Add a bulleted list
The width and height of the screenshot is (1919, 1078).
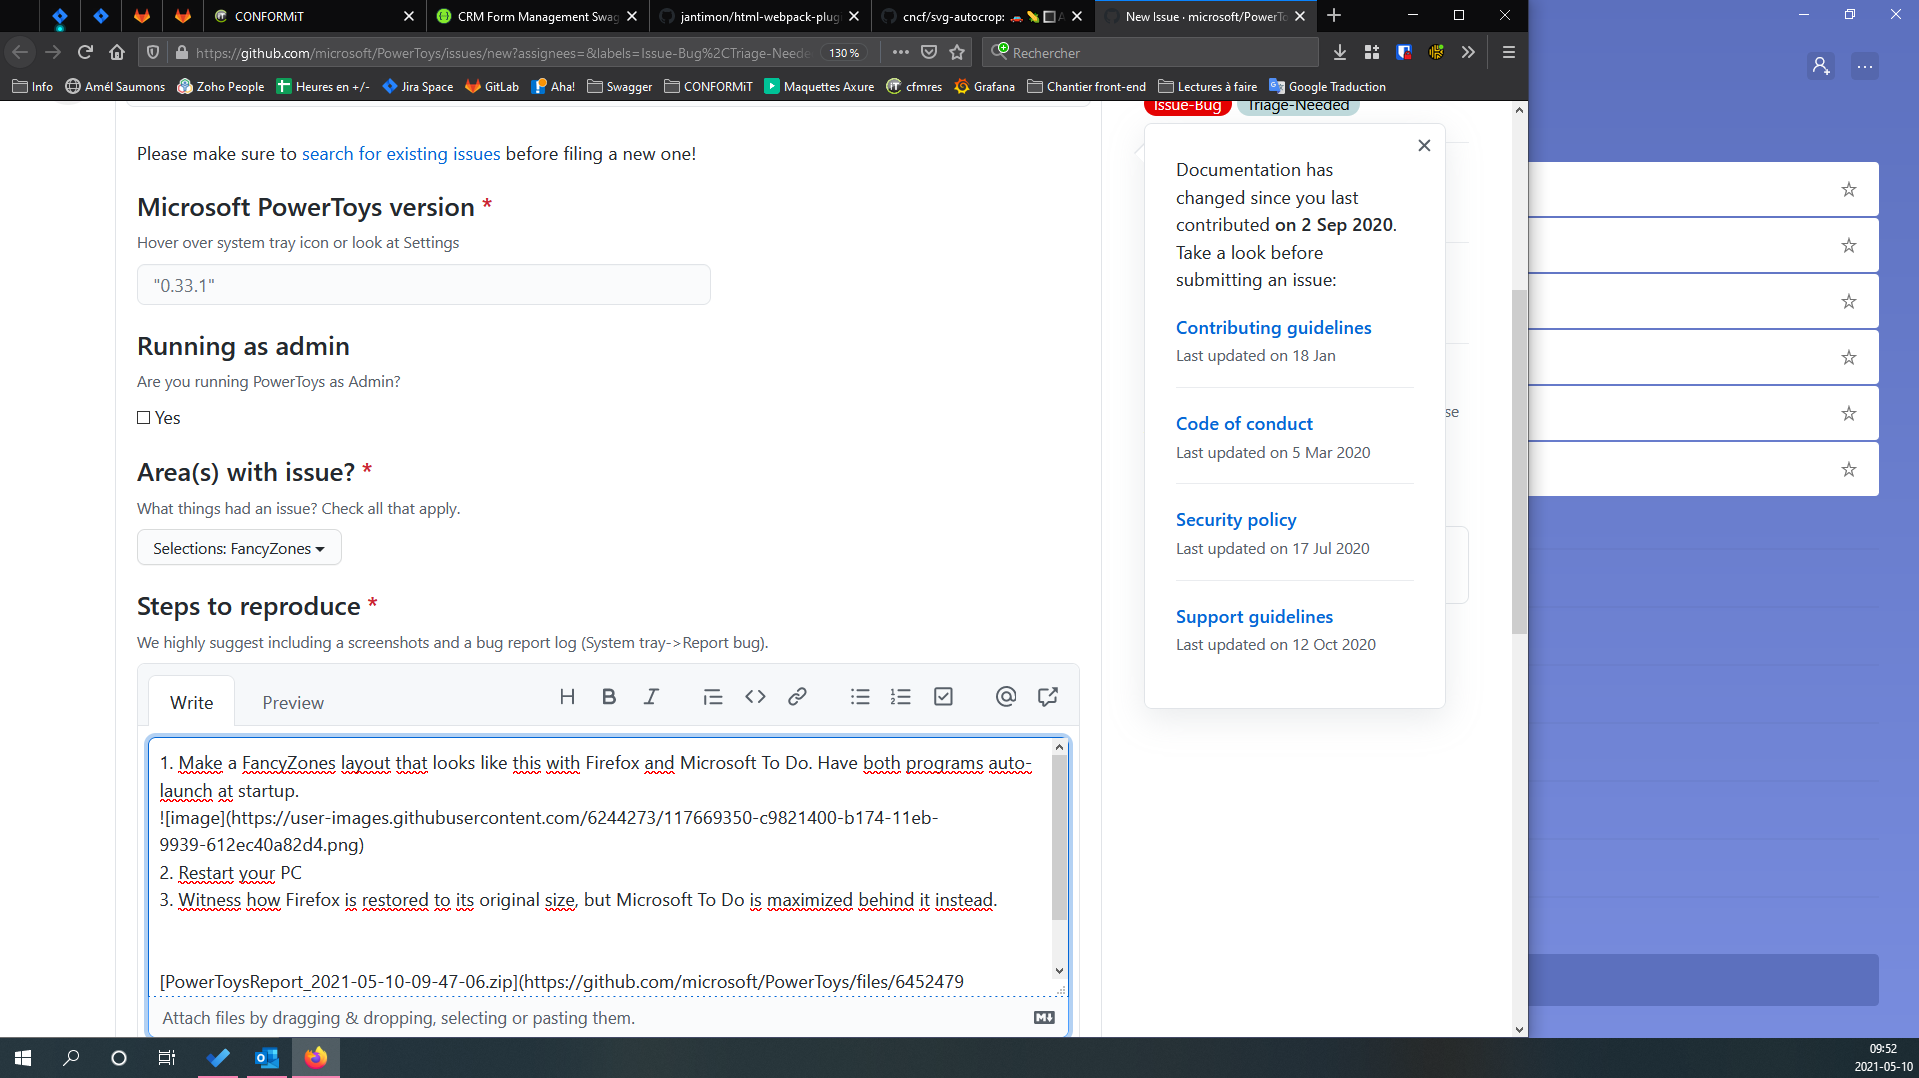[860, 696]
